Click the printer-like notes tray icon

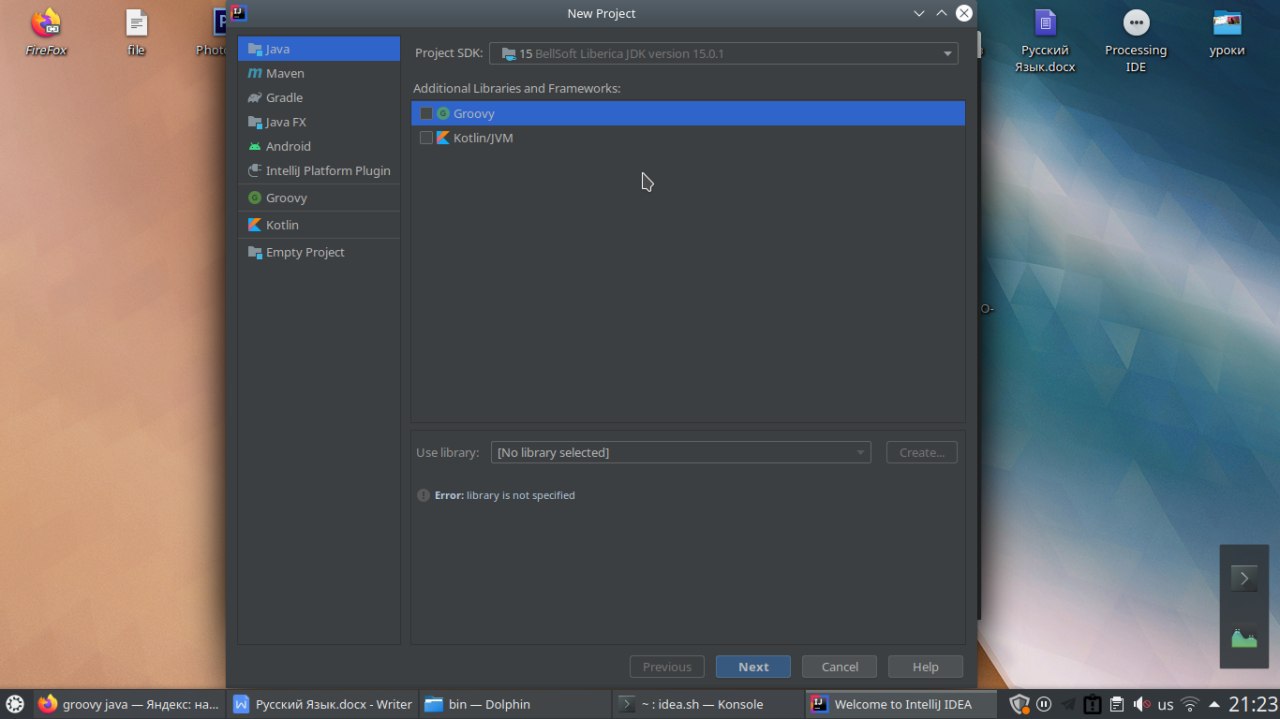(x=1117, y=704)
